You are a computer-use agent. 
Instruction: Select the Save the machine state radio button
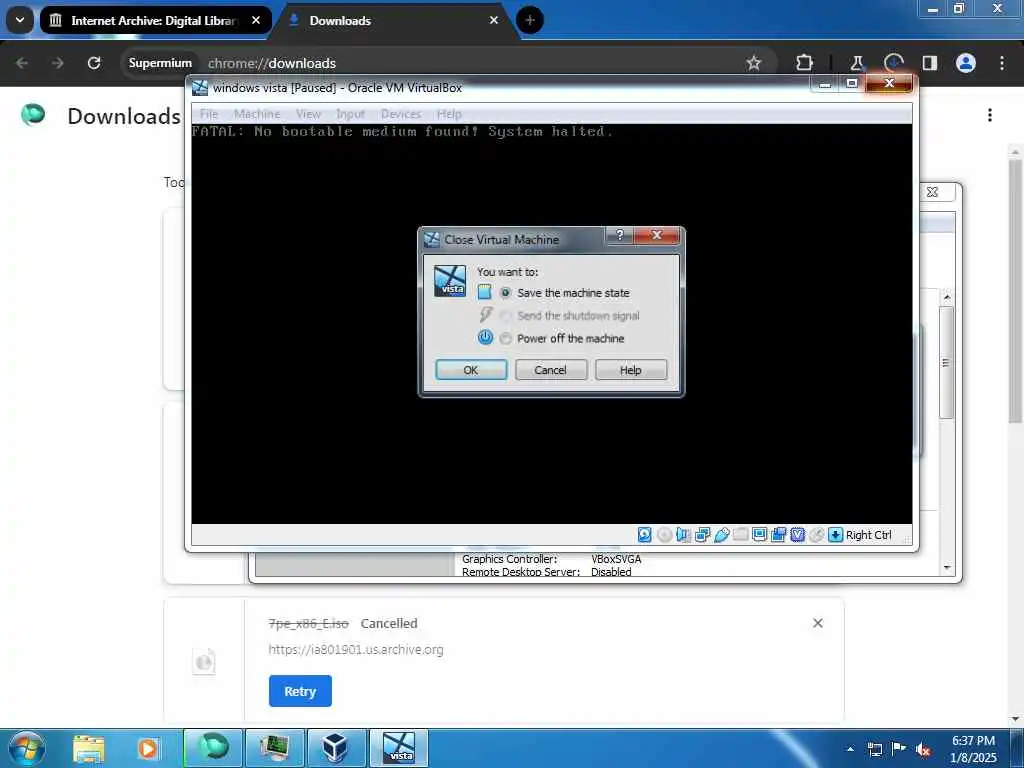[505, 293]
